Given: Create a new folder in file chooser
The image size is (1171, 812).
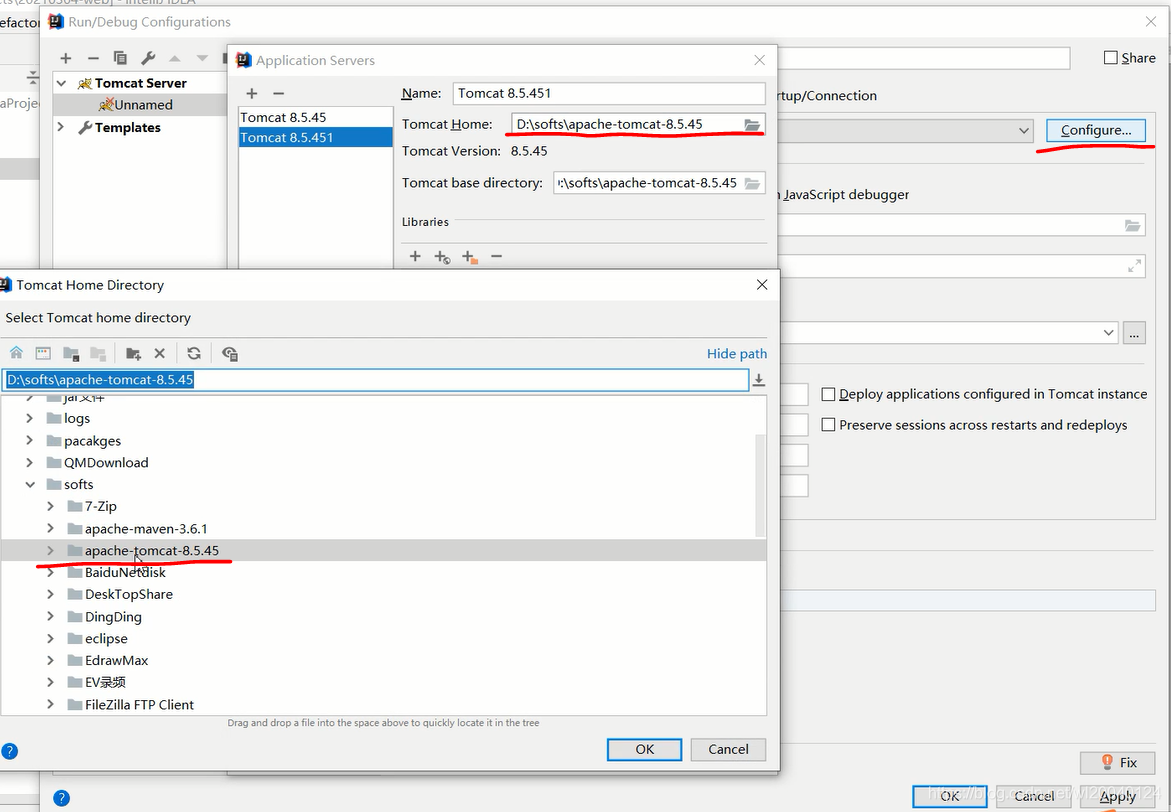Looking at the screenshot, I should pos(133,353).
